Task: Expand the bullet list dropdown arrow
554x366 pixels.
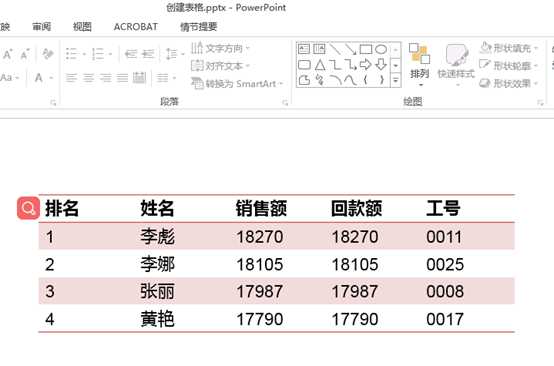Action: [x=84, y=54]
